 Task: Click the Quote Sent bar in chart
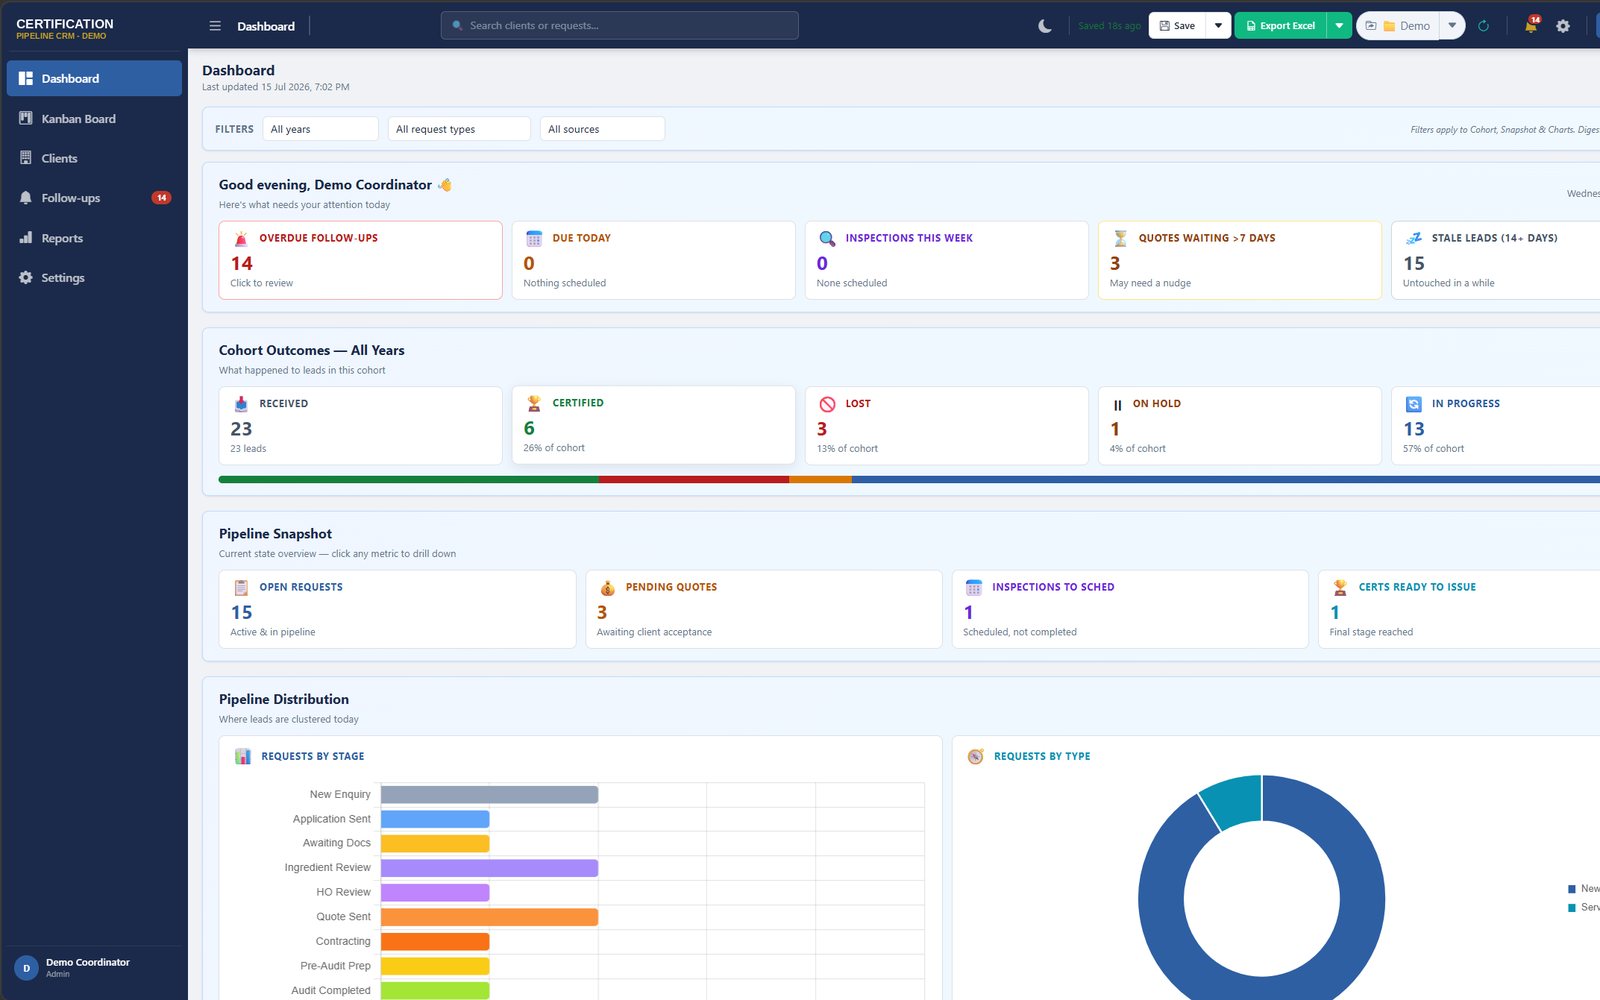489,917
